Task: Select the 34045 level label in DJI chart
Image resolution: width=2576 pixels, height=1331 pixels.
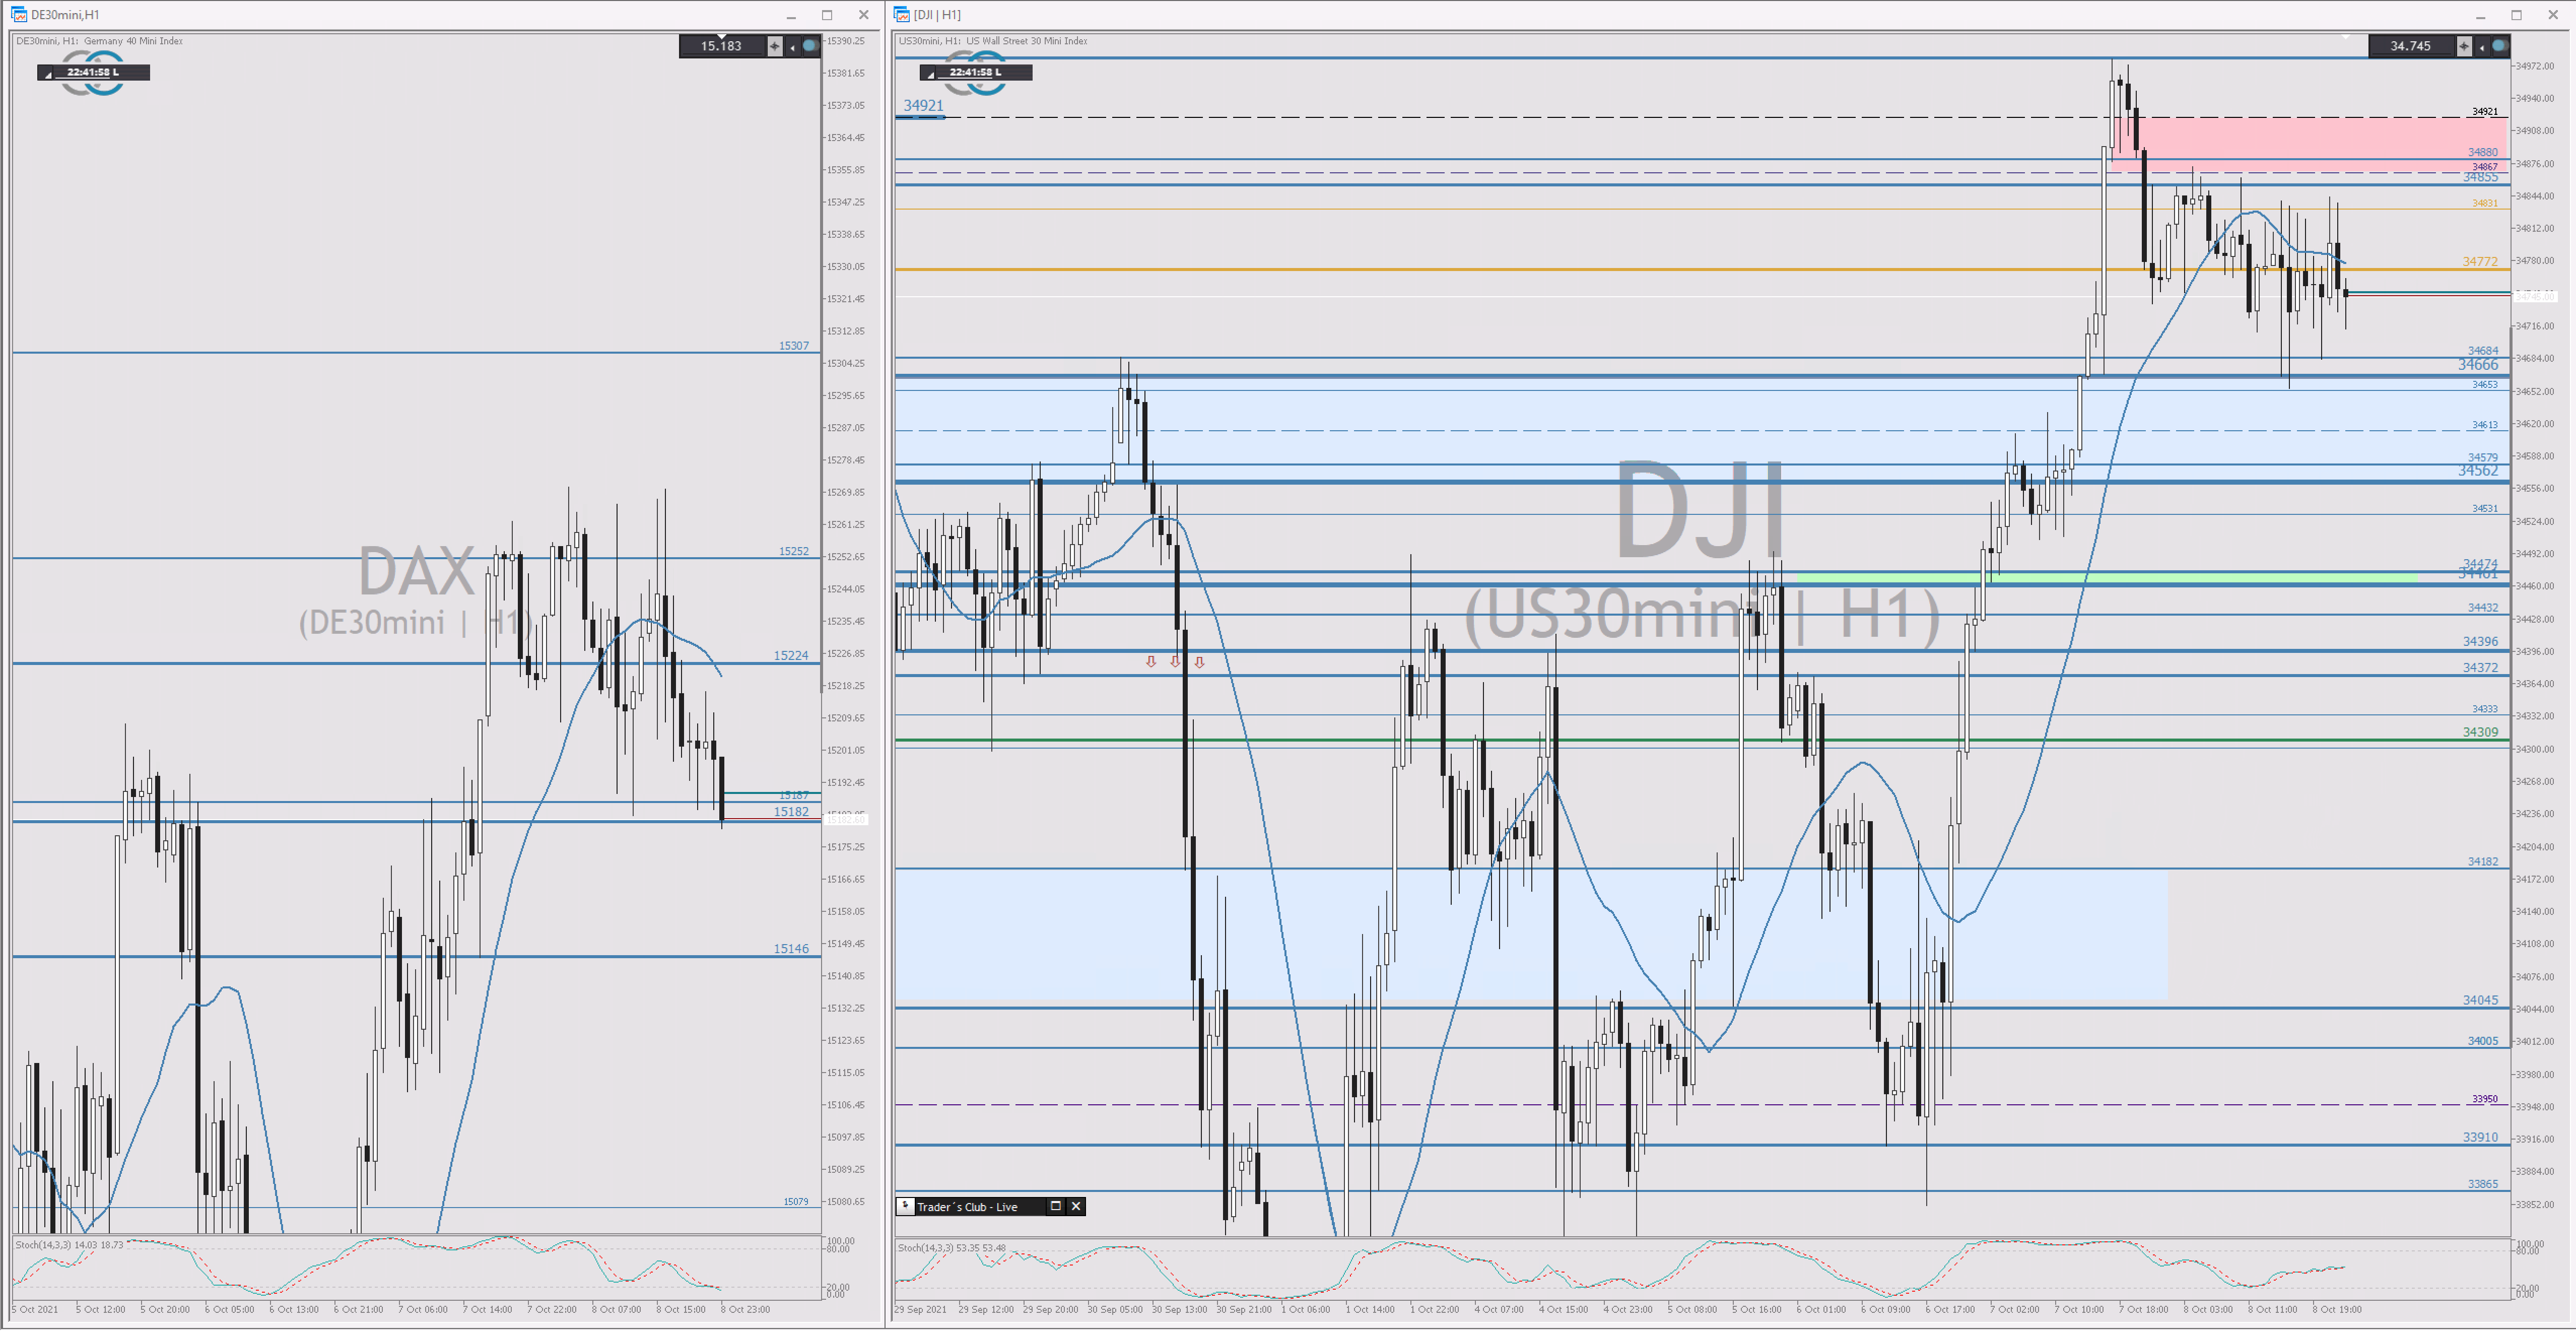Action: tap(2480, 1000)
